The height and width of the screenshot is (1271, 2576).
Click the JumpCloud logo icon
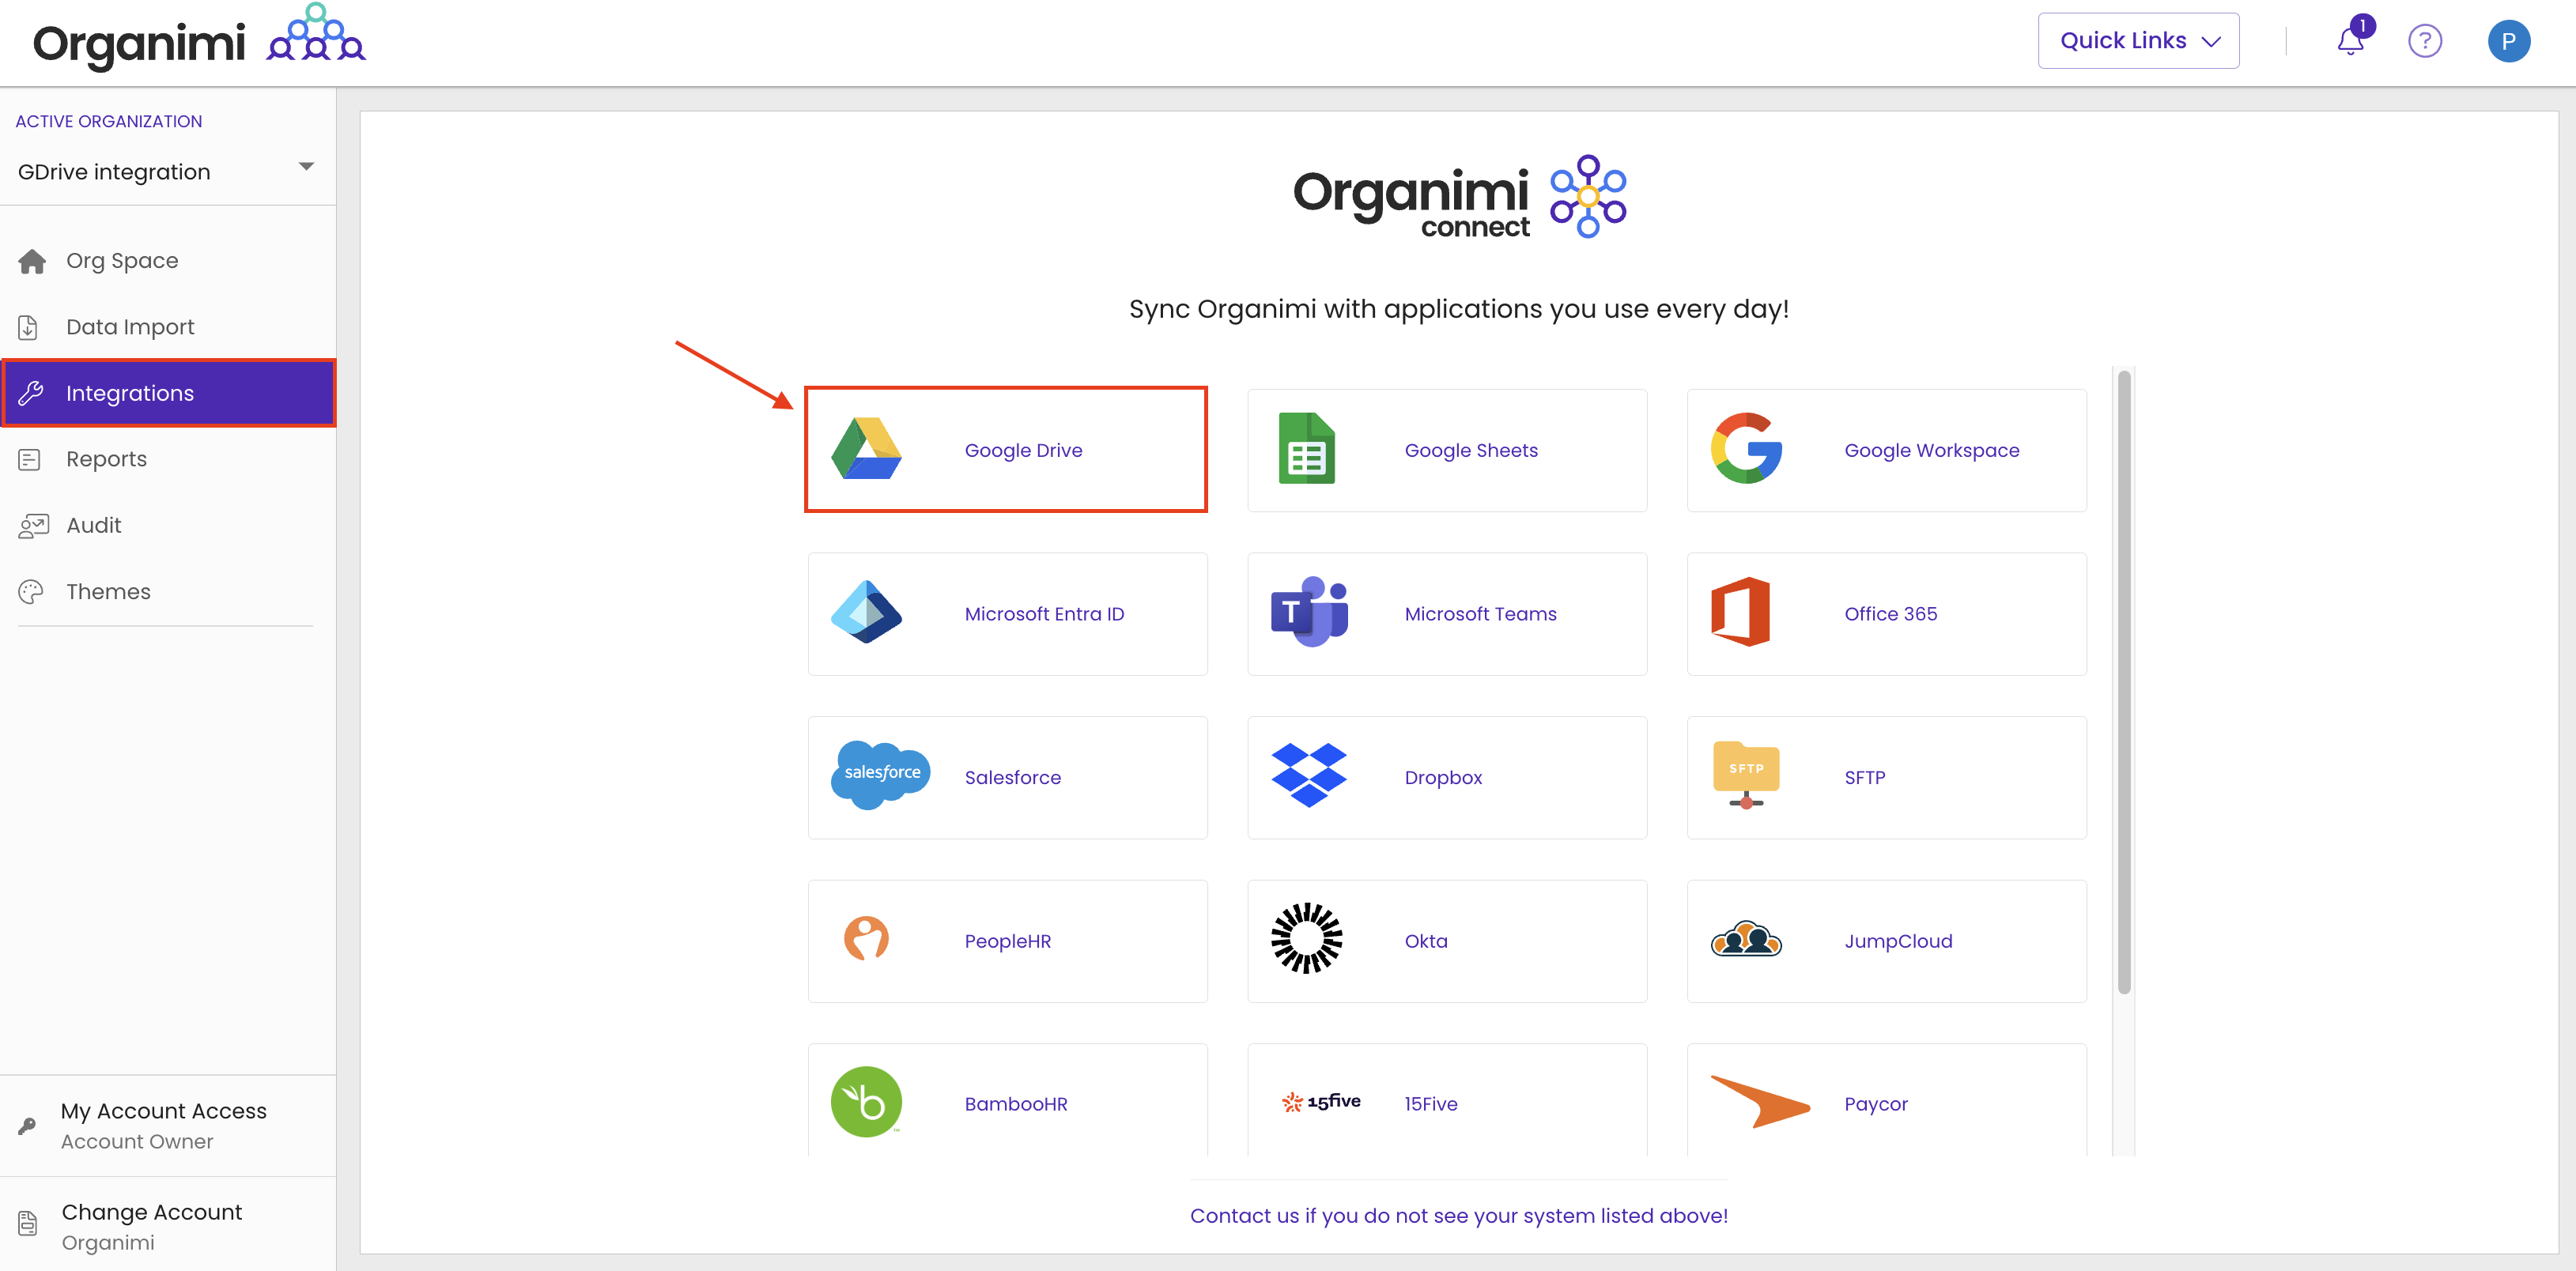click(x=1746, y=939)
